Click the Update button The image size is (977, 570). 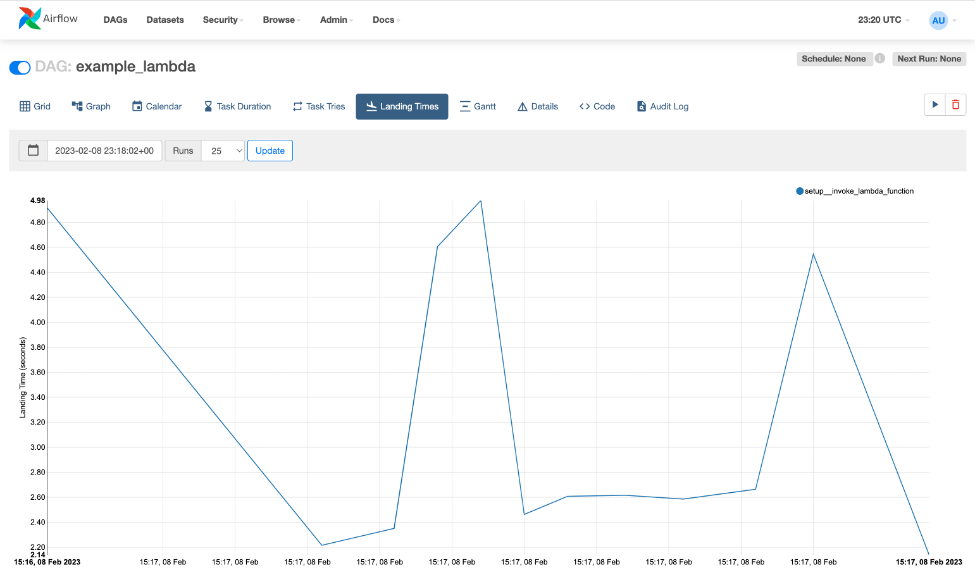(270, 151)
